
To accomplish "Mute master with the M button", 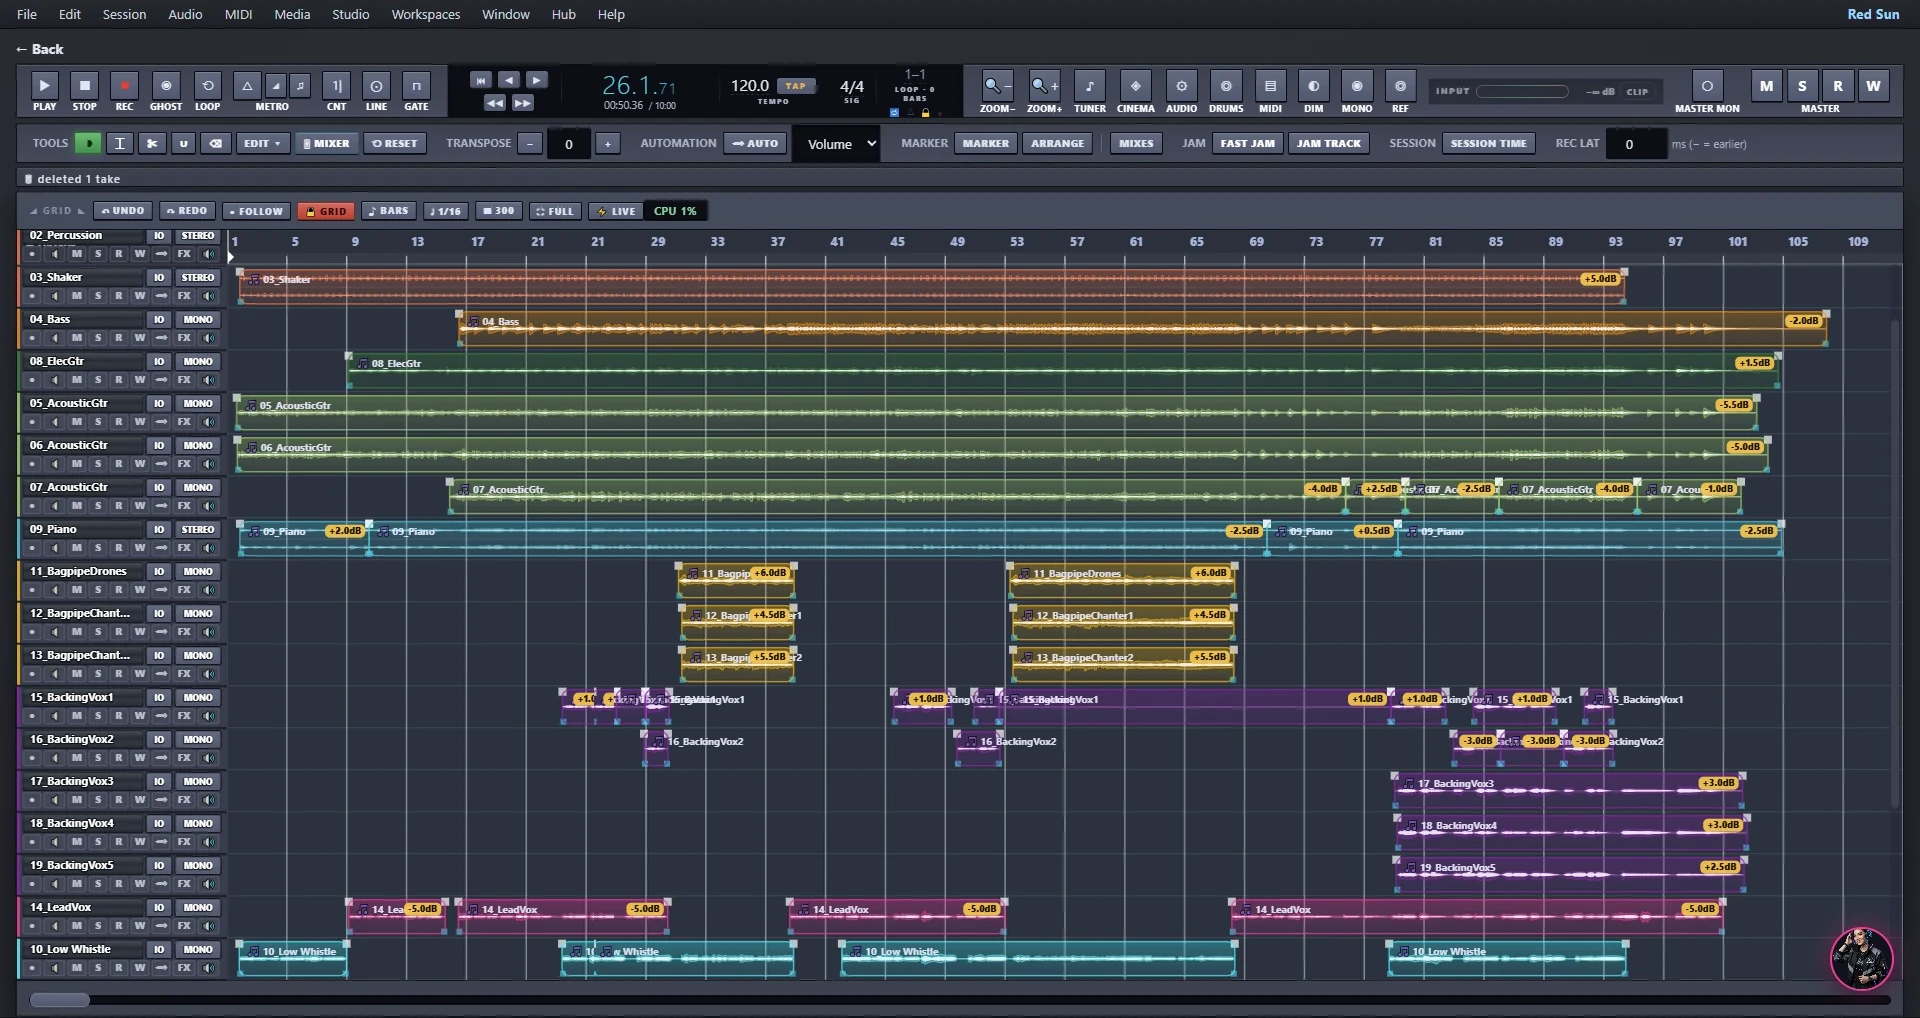I will [x=1766, y=86].
